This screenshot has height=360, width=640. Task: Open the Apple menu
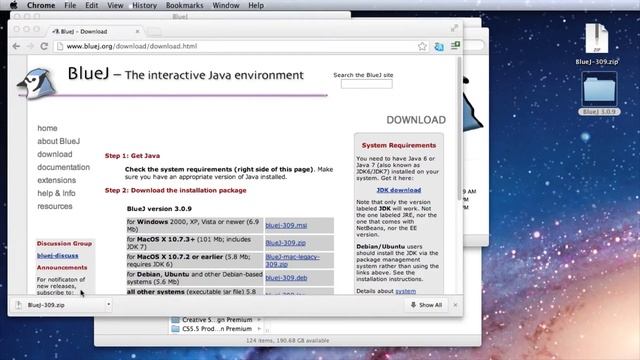tap(13, 5)
